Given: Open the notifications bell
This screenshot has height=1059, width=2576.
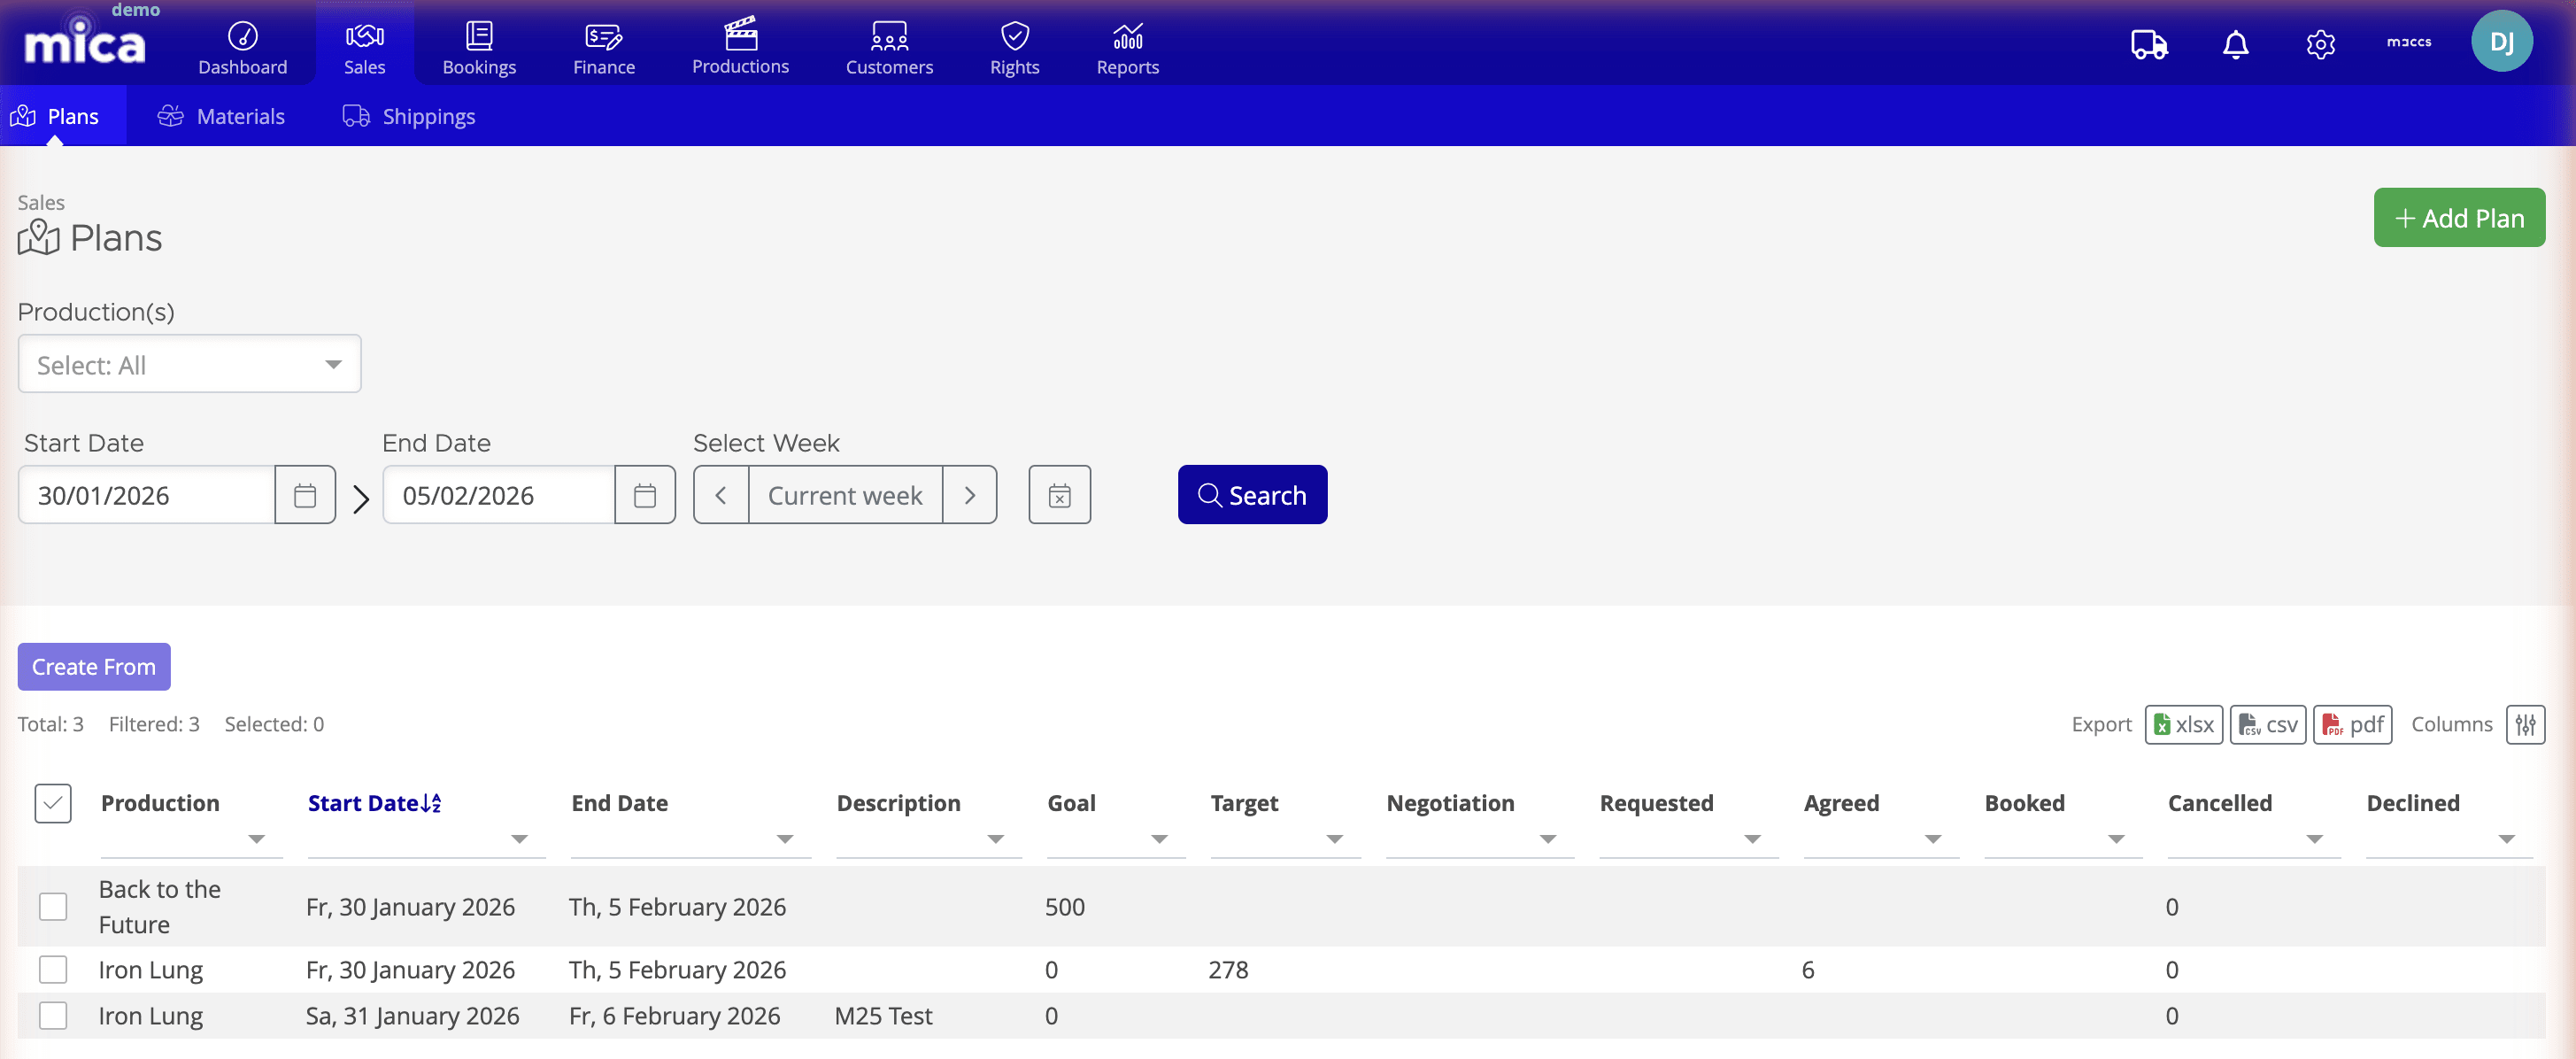Looking at the screenshot, I should coord(2235,44).
